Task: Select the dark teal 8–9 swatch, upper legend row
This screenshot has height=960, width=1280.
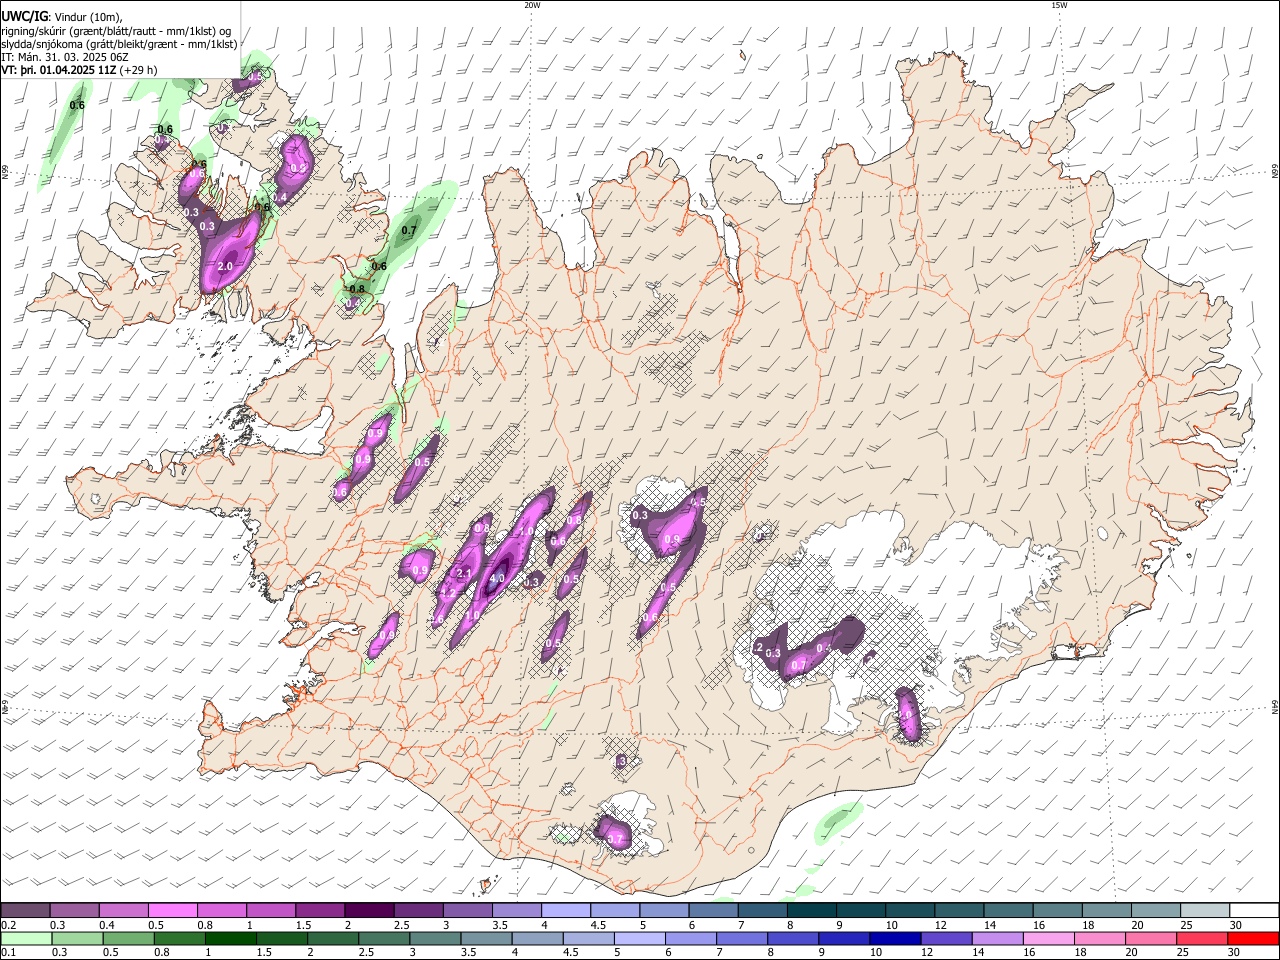Action: tap(811, 910)
